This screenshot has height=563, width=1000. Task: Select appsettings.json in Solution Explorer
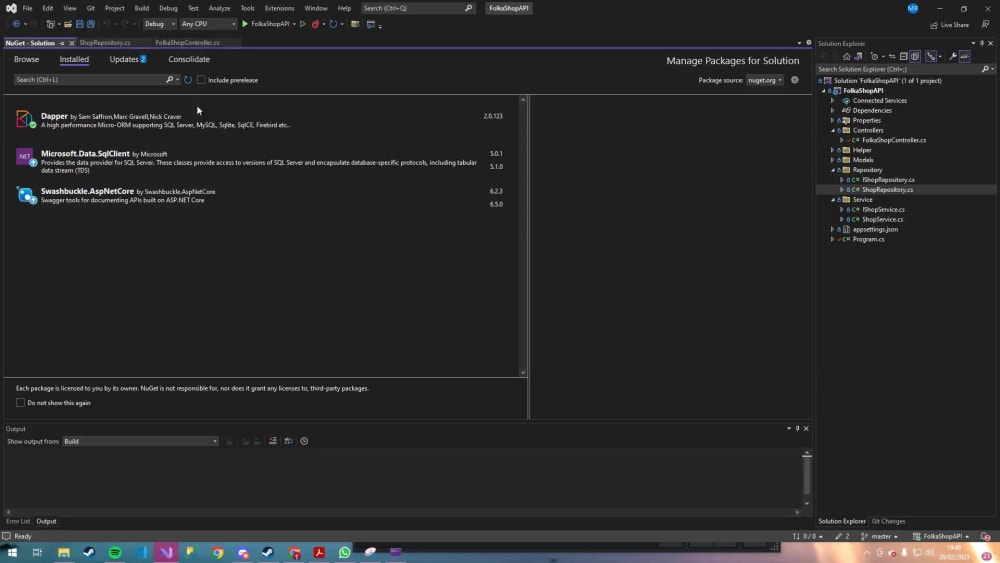coord(875,230)
